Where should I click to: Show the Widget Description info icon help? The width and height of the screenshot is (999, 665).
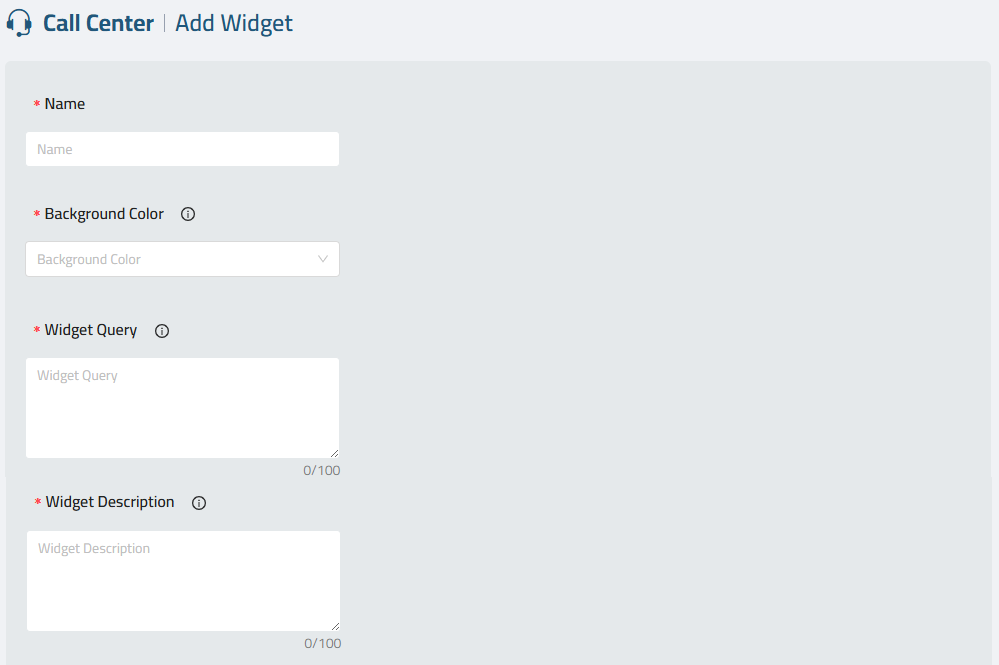pos(199,503)
